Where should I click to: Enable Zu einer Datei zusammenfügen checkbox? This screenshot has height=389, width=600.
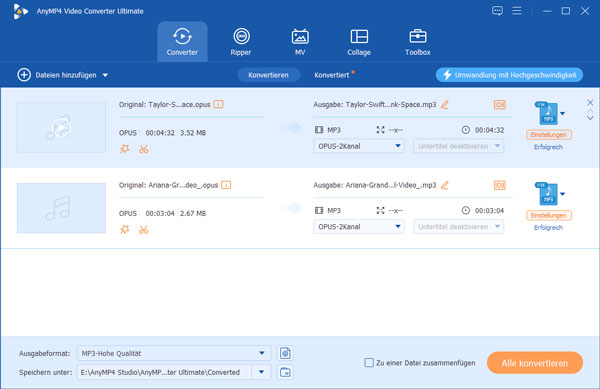(x=369, y=363)
